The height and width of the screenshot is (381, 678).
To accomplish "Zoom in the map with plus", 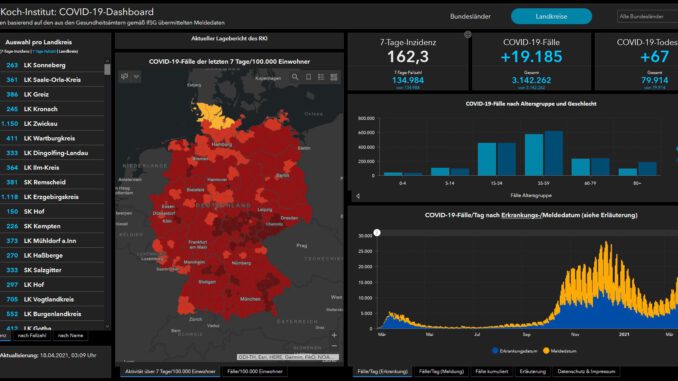I will (334, 335).
